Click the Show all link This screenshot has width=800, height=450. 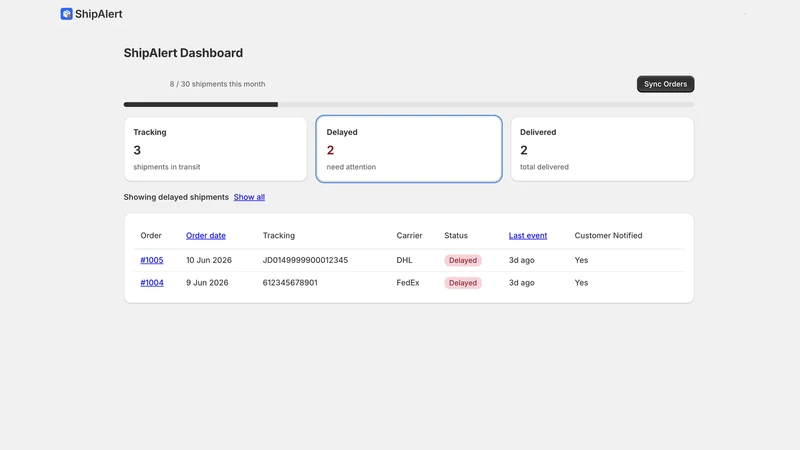click(249, 197)
